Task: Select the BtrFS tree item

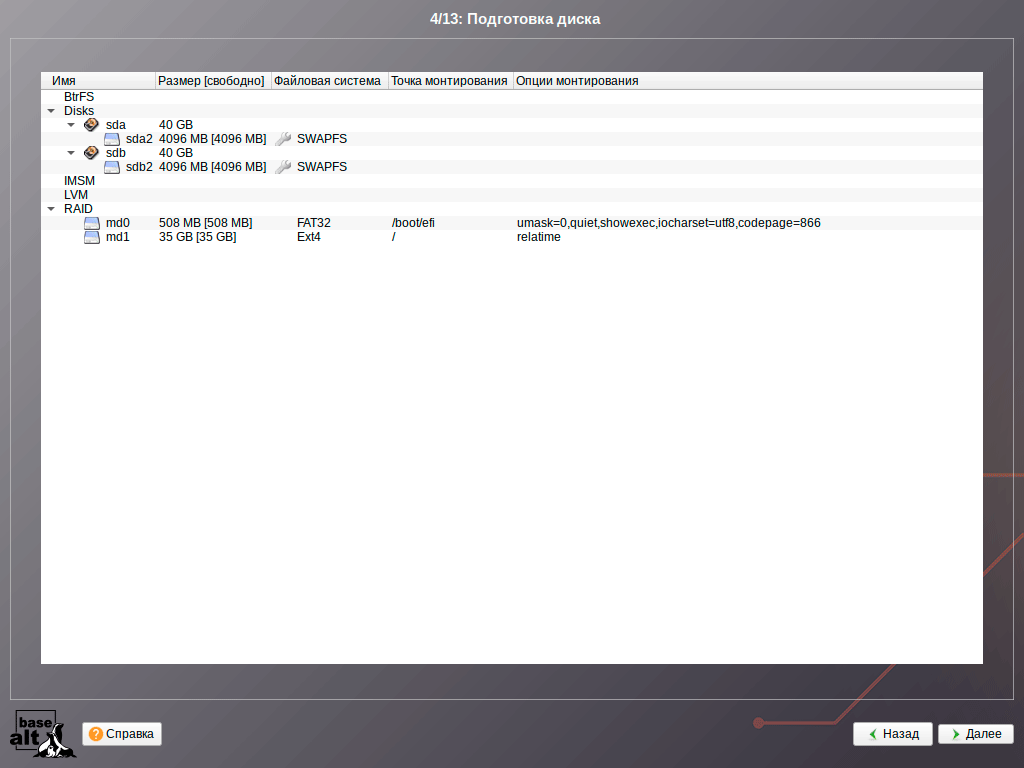Action: tap(79, 97)
